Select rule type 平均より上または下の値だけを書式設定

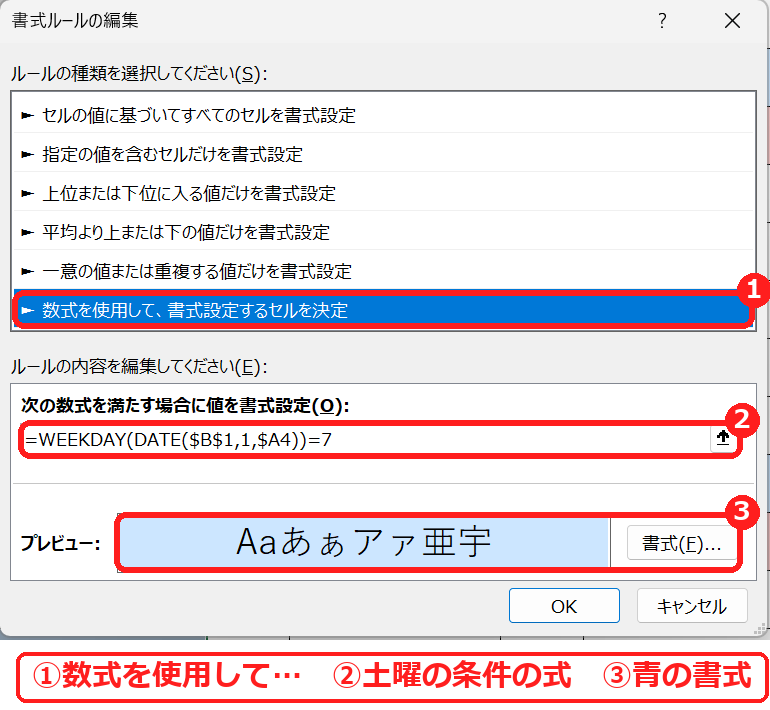coord(383,232)
